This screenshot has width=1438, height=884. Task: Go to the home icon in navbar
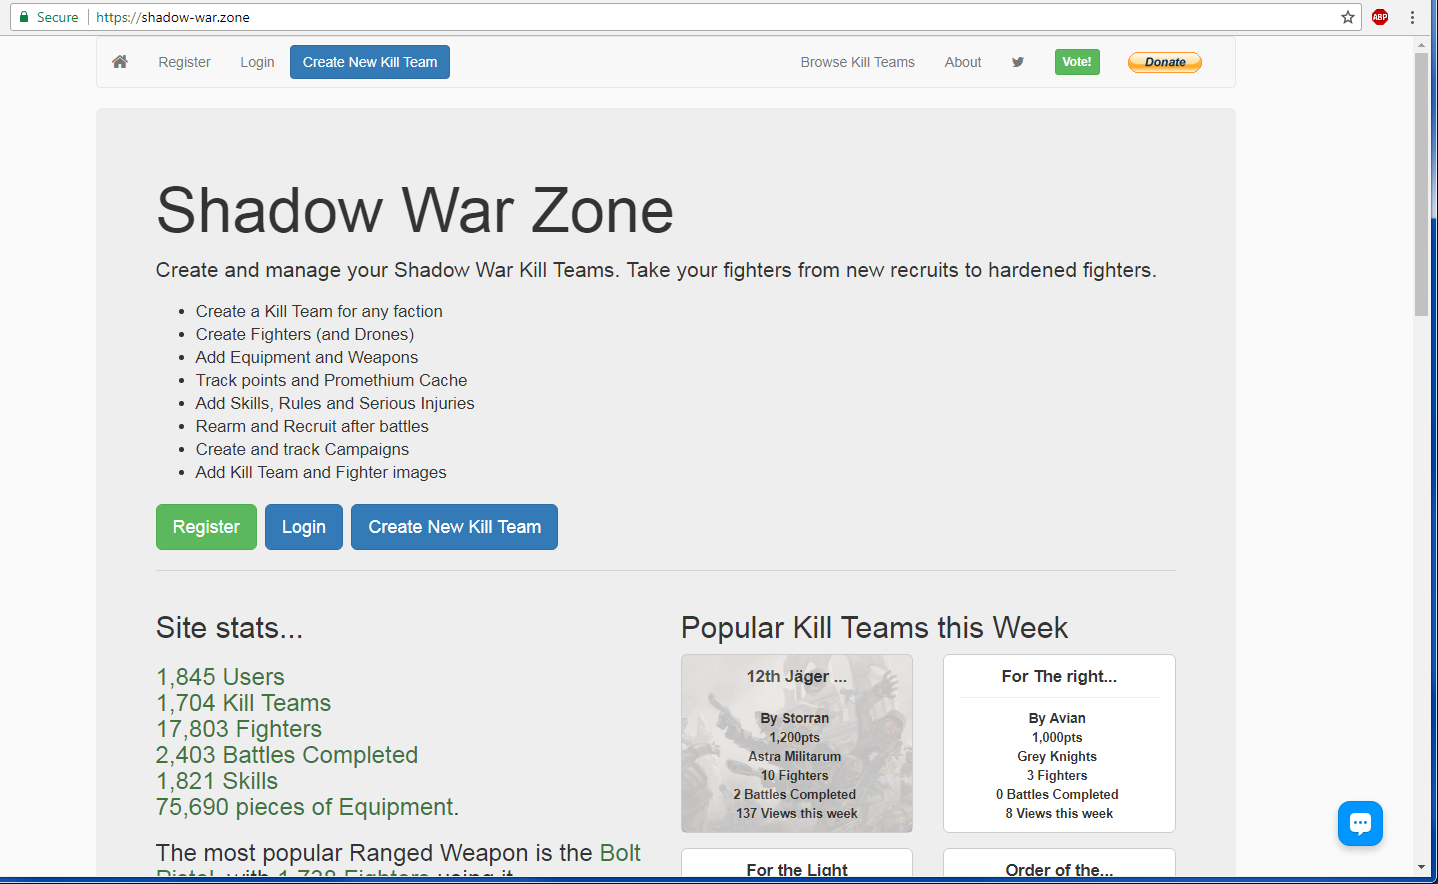120,62
